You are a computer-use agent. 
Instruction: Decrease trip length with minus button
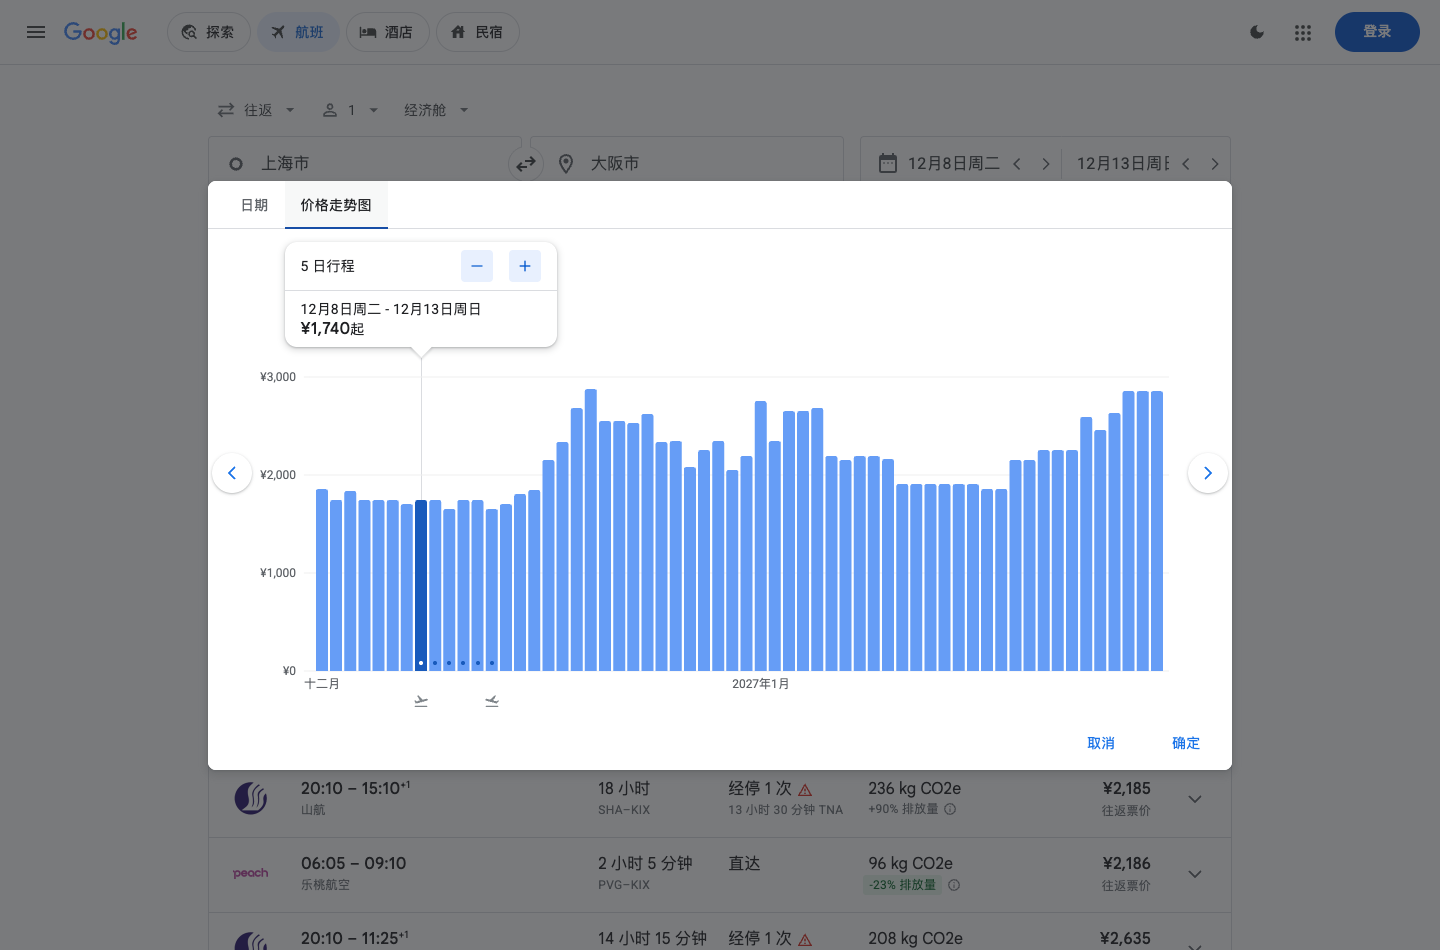point(477,266)
